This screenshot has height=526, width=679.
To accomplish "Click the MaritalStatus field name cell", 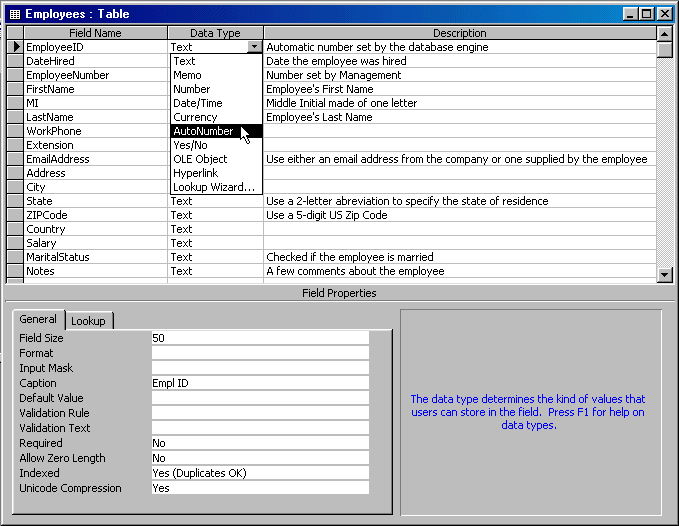I will [96, 257].
